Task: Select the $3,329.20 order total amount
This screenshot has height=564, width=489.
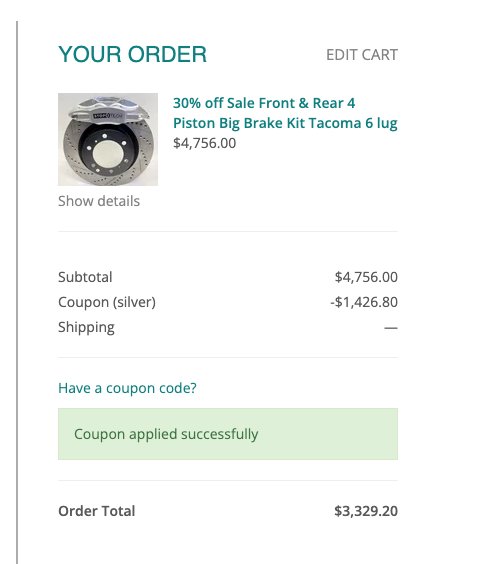Action: click(x=366, y=511)
